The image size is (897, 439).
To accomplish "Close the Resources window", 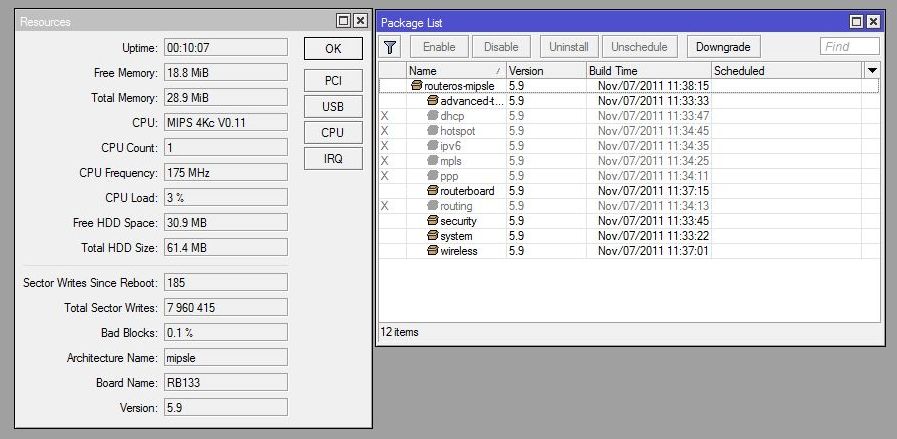I will (360, 21).
